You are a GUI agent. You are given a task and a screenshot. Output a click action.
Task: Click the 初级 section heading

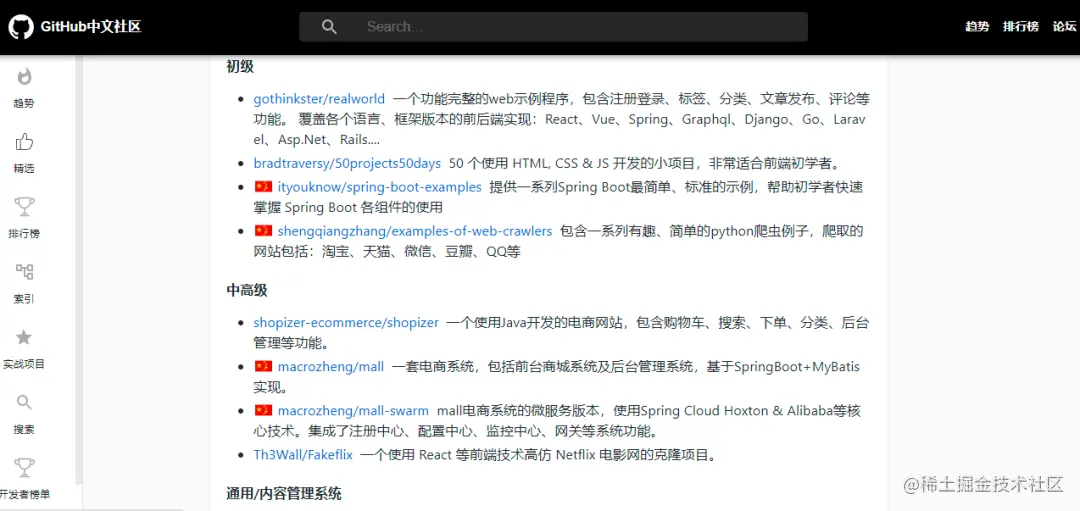click(240, 67)
